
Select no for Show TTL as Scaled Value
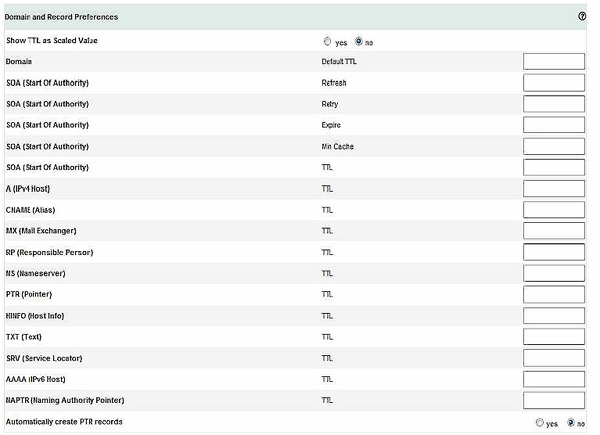coord(358,42)
